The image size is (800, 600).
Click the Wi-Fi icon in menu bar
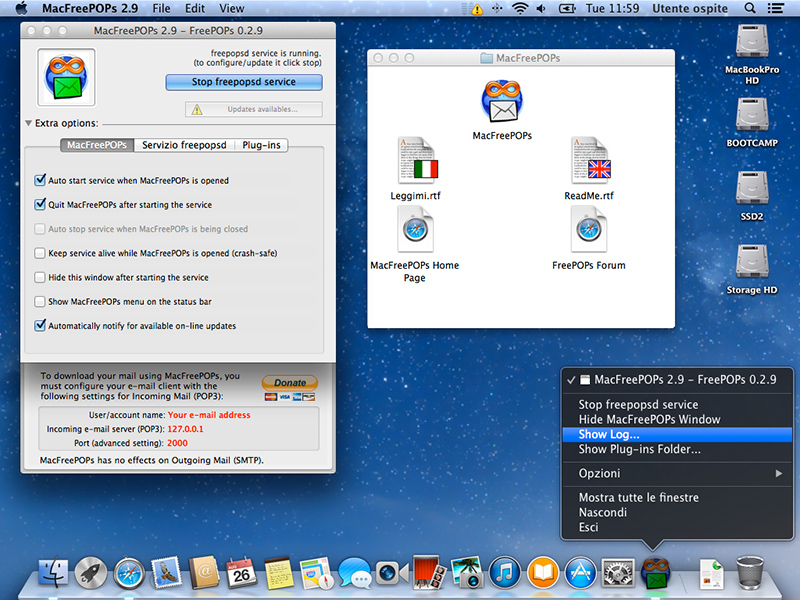[519, 8]
